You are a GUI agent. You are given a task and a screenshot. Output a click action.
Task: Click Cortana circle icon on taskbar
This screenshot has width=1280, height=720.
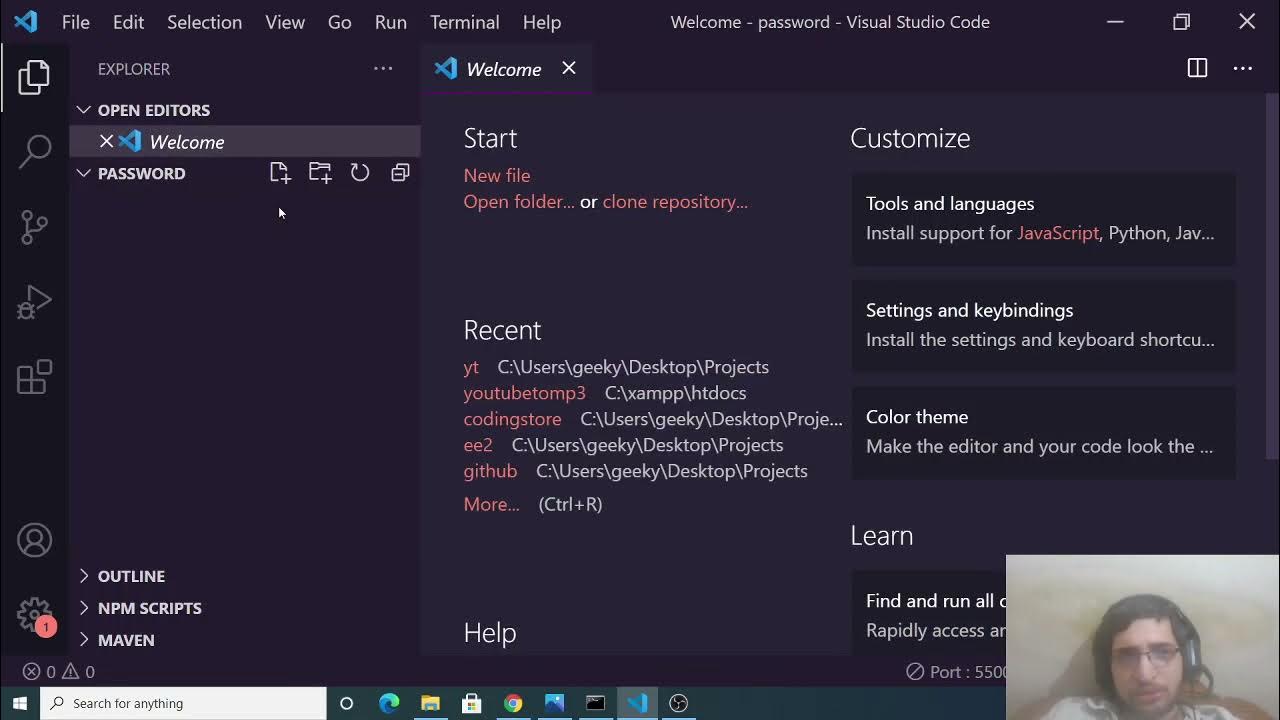346,703
